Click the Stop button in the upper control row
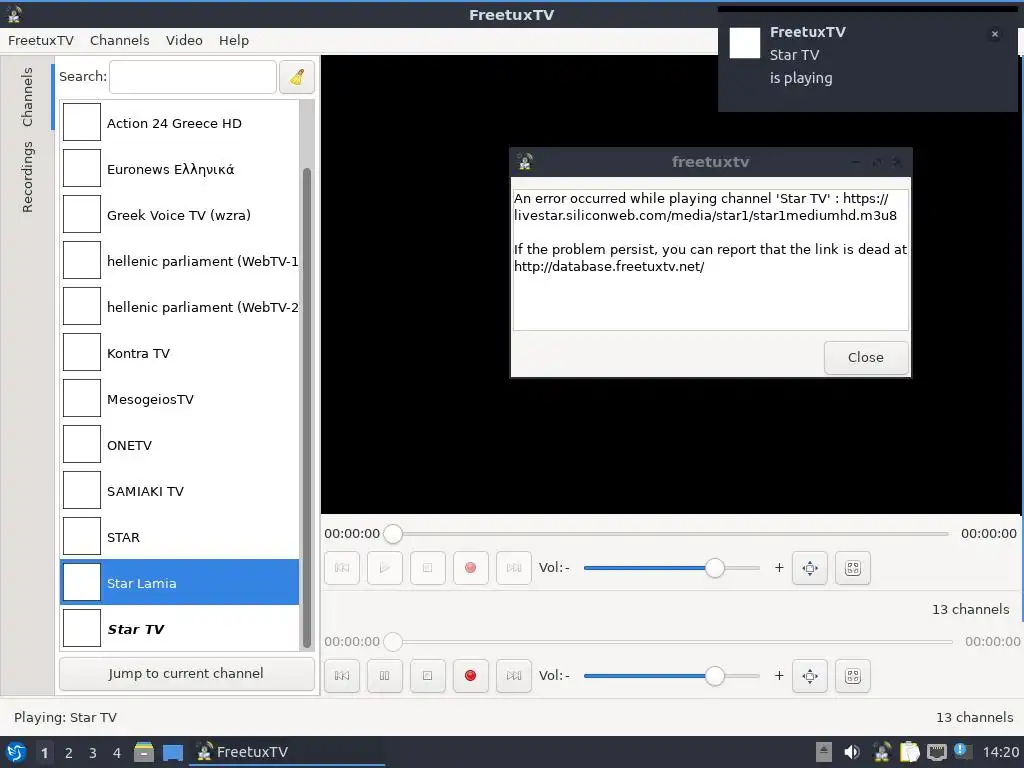 coord(428,568)
